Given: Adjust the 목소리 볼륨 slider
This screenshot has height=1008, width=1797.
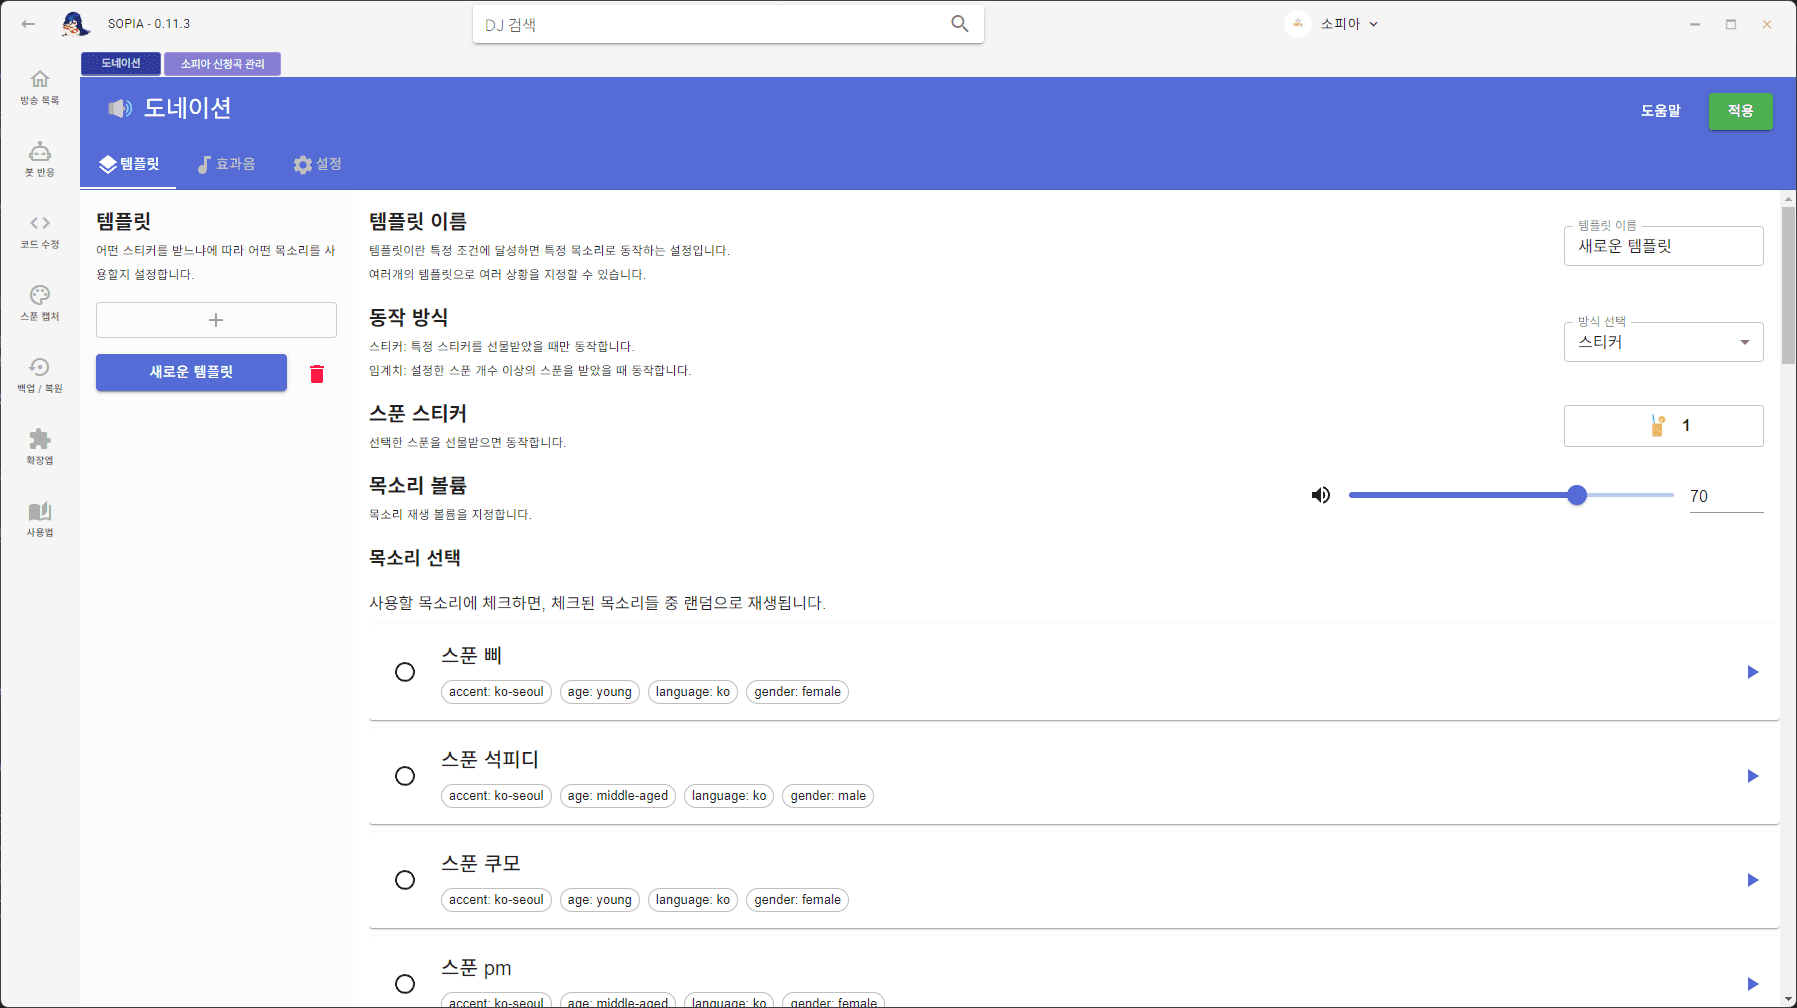Looking at the screenshot, I should click(1577, 494).
